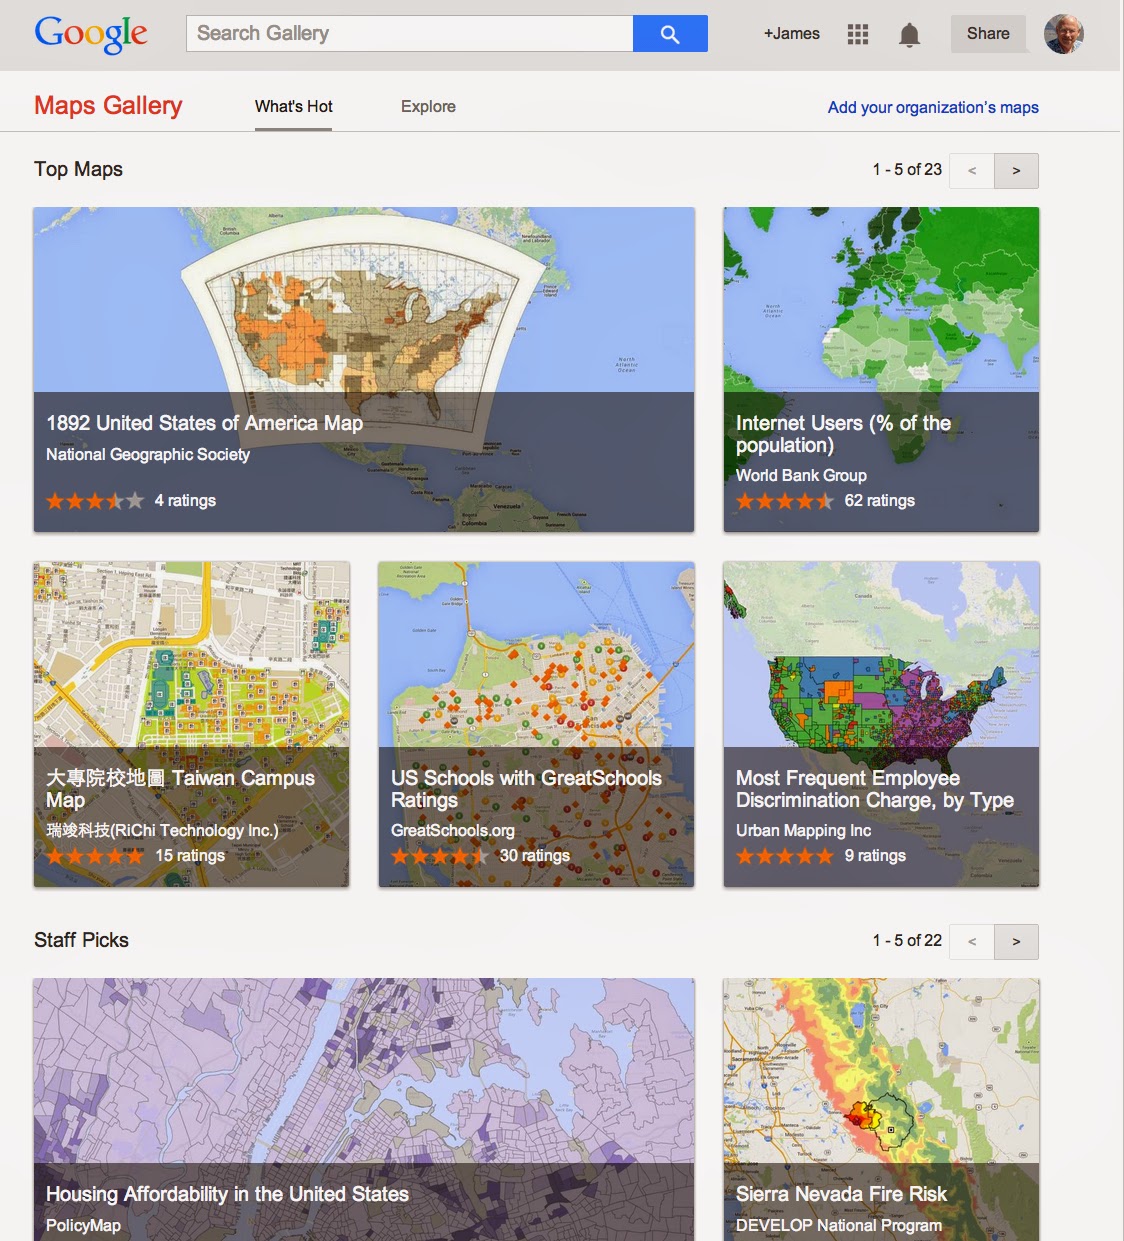This screenshot has height=1241, width=1124.
Task: Open the +James profile link
Action: 792,34
